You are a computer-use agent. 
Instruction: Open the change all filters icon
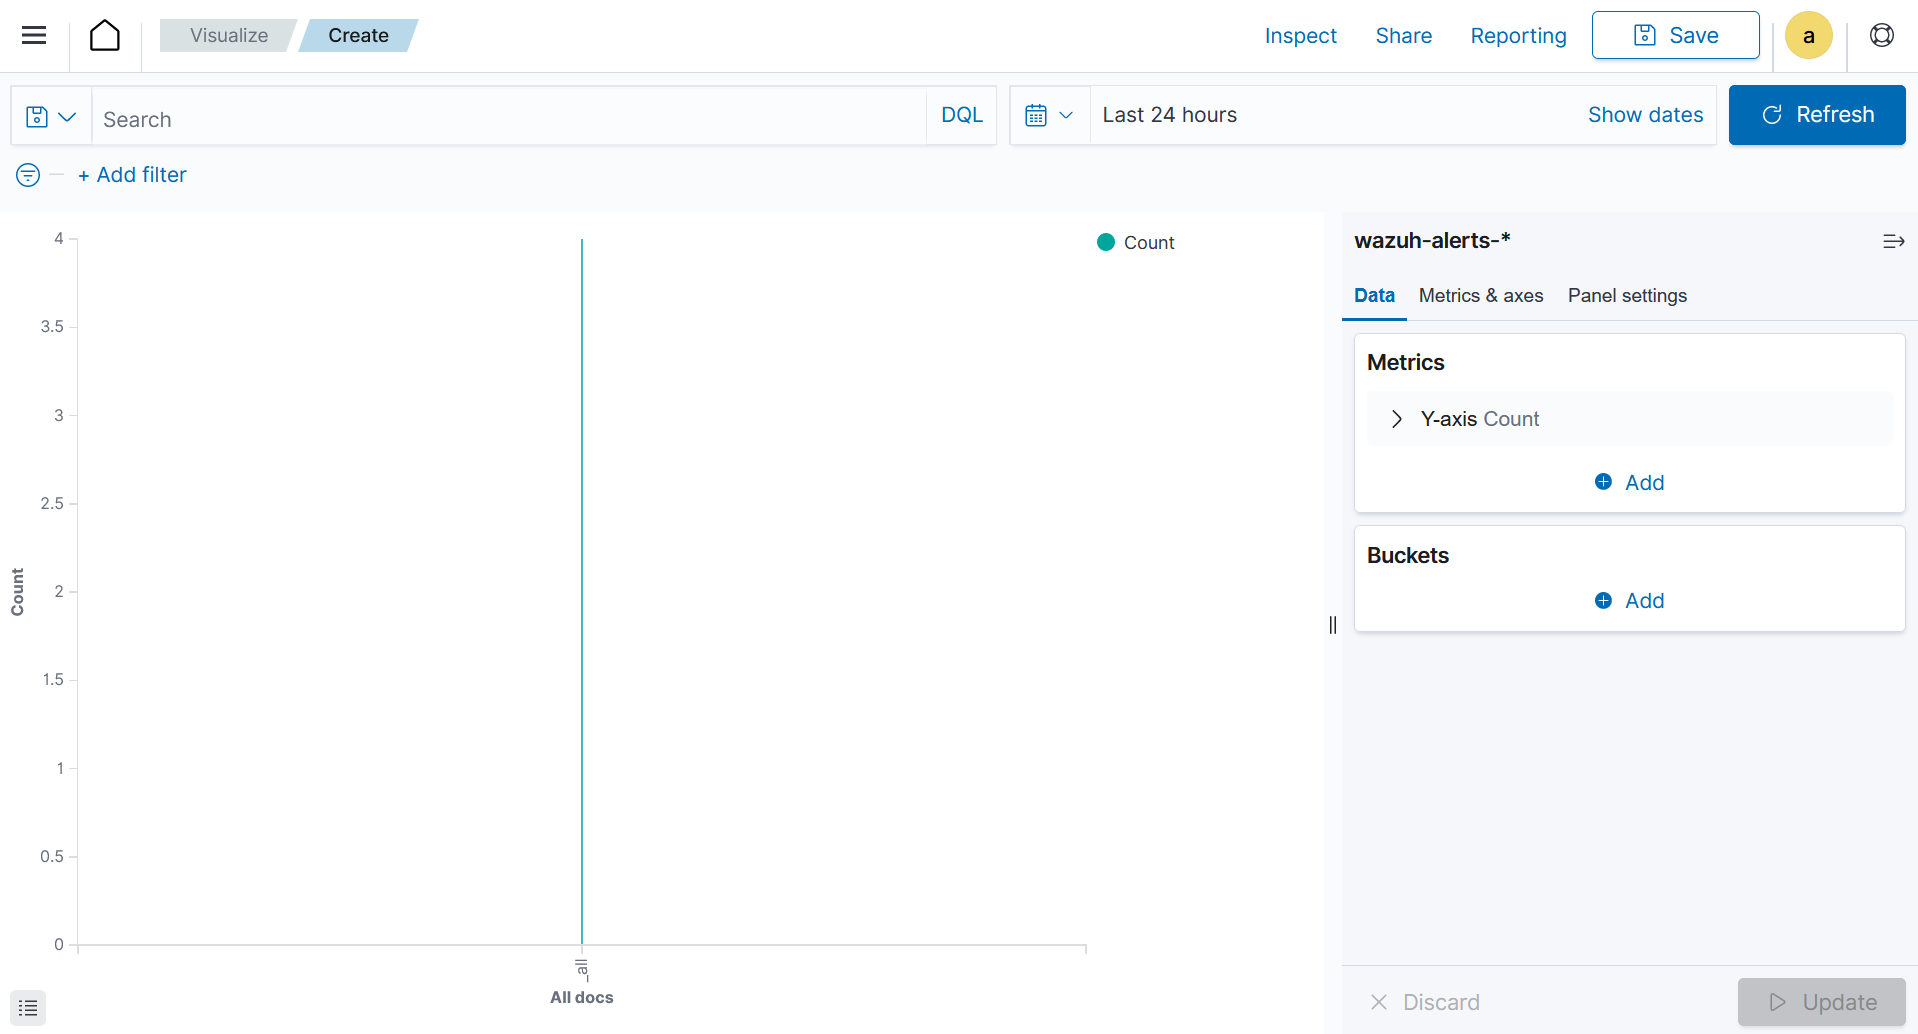pyautogui.click(x=28, y=175)
